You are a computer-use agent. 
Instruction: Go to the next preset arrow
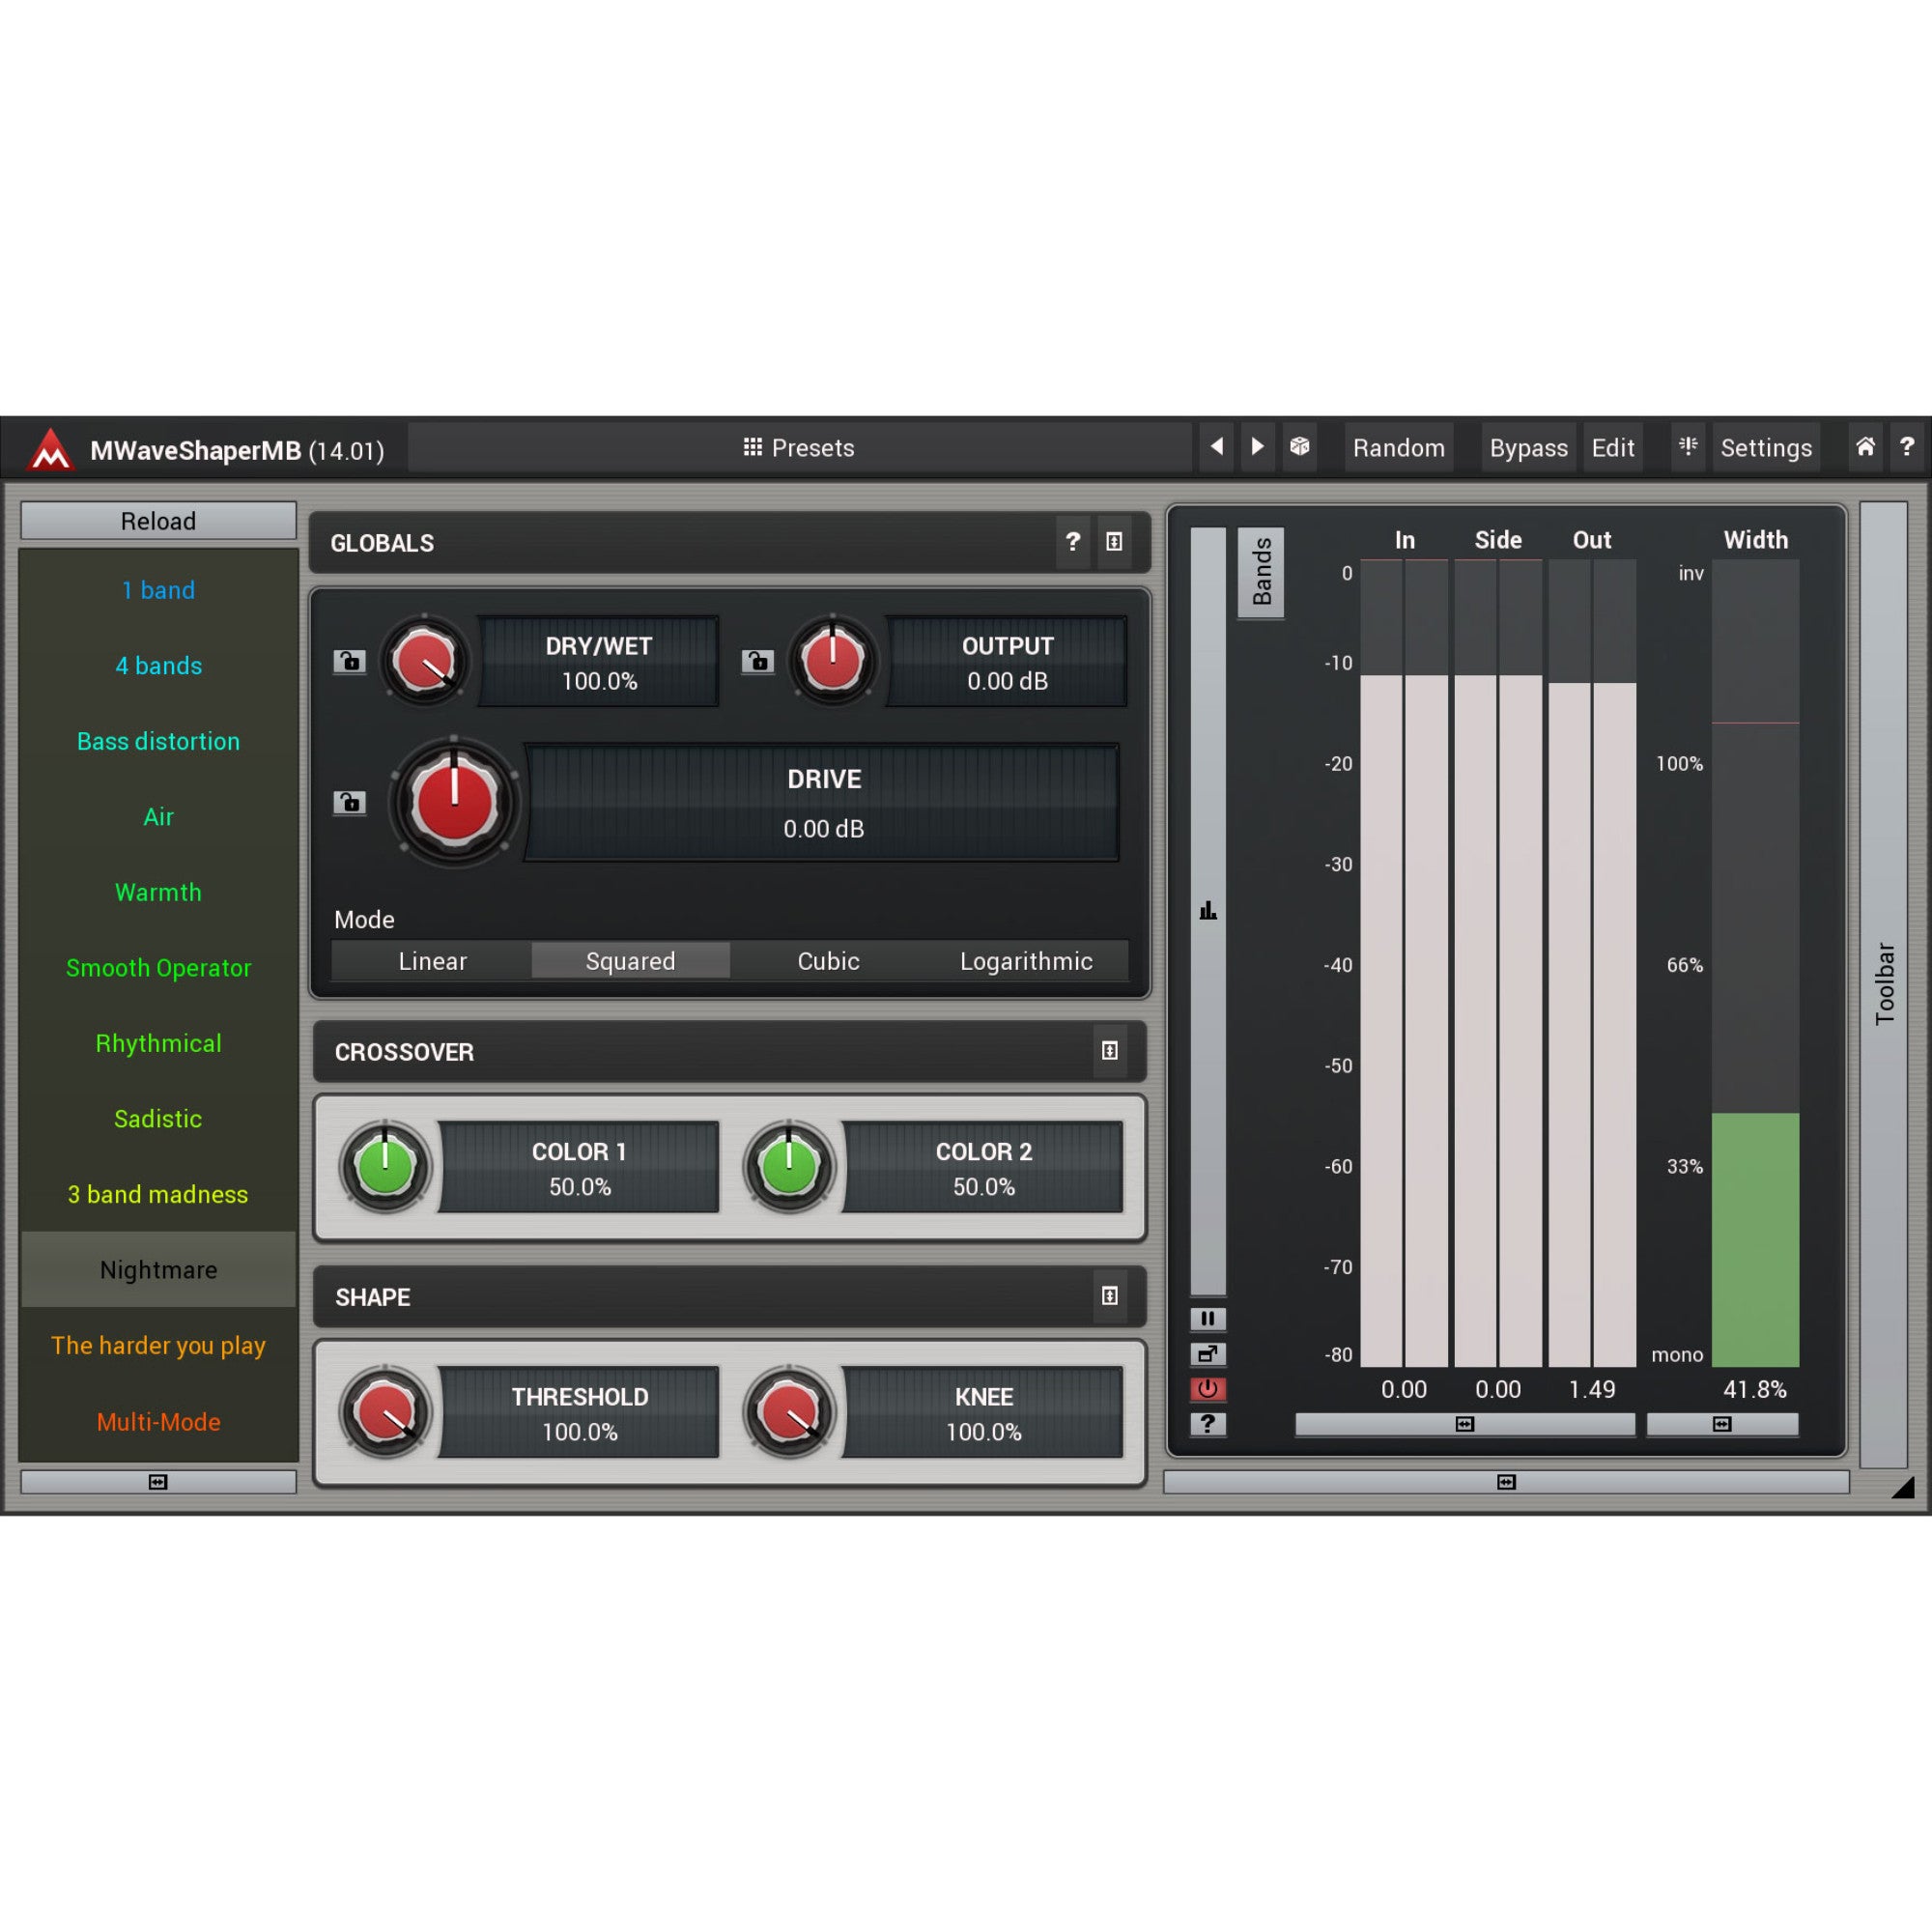pyautogui.click(x=1258, y=447)
